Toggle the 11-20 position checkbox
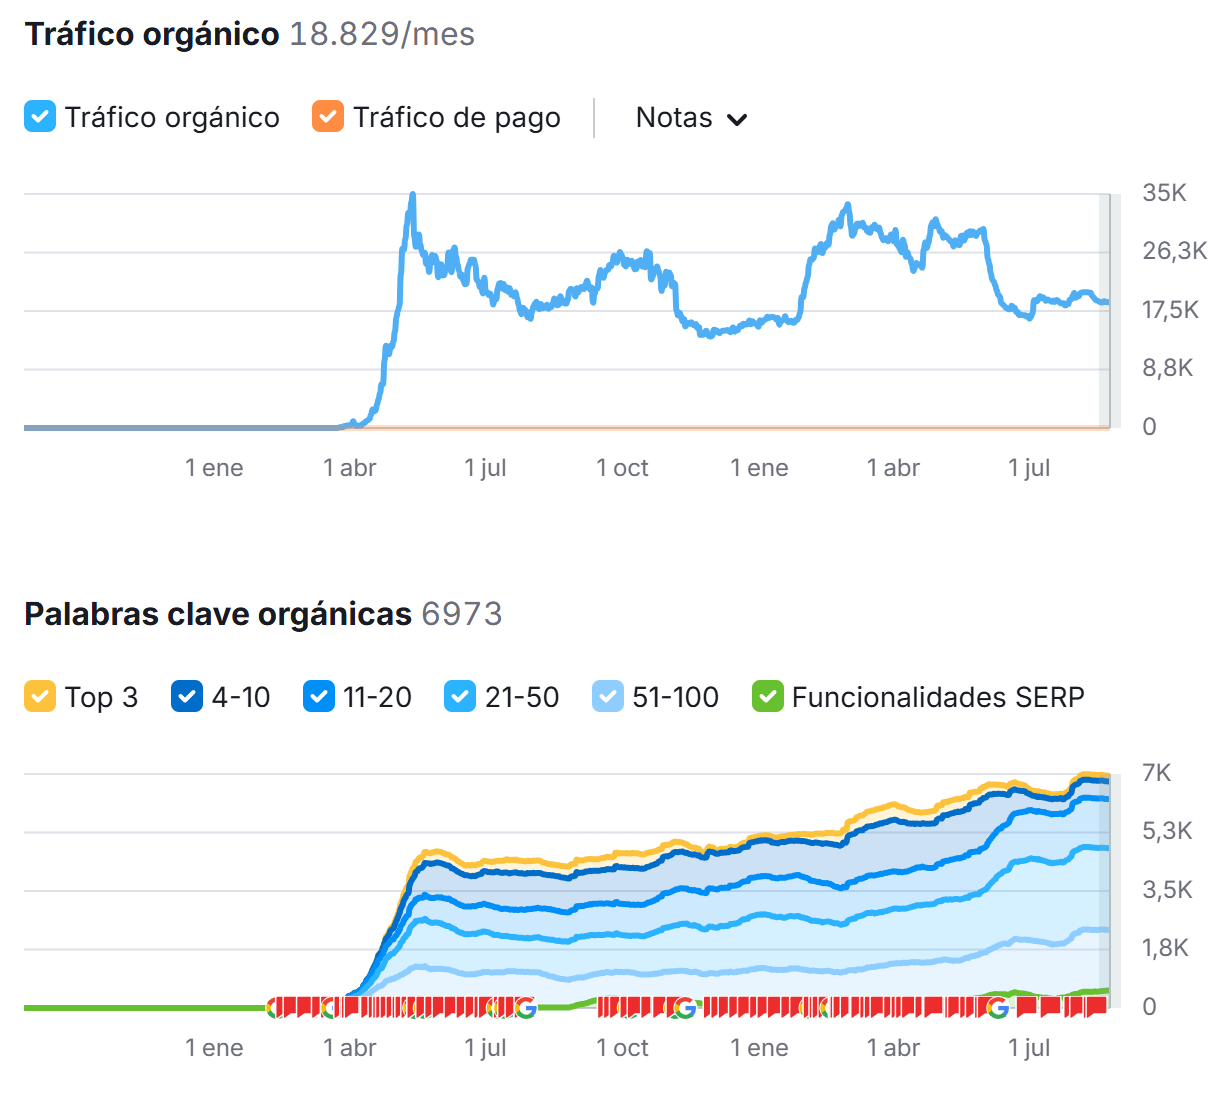Screen dimensions: 1224x1101 tap(318, 697)
